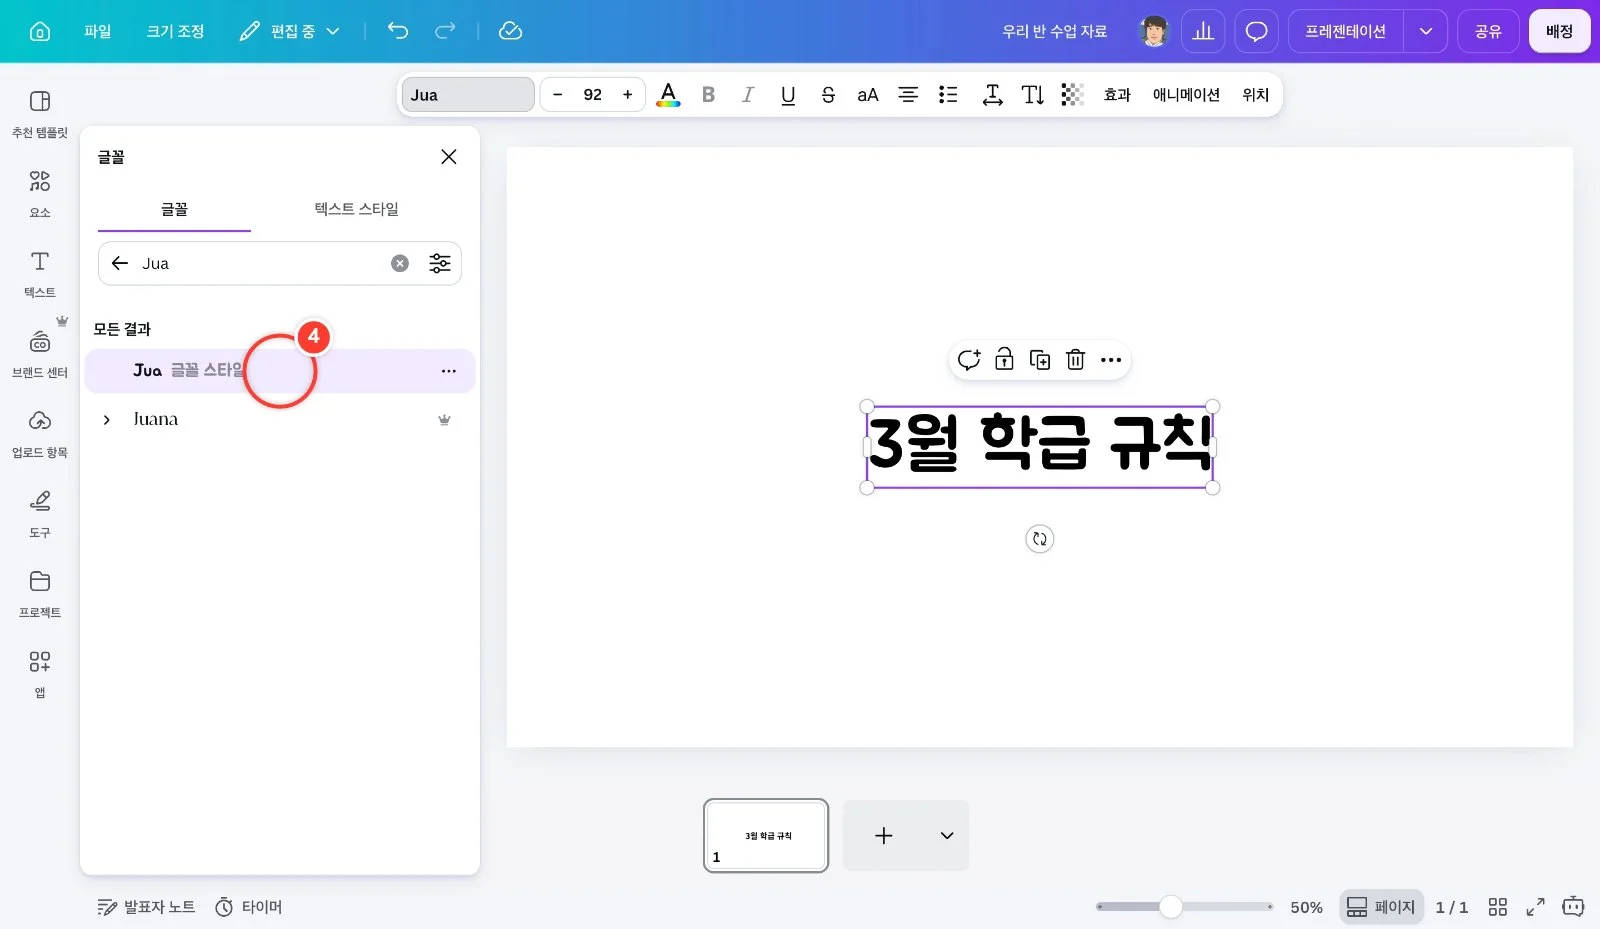Expand presentation options arrow

tap(1426, 31)
